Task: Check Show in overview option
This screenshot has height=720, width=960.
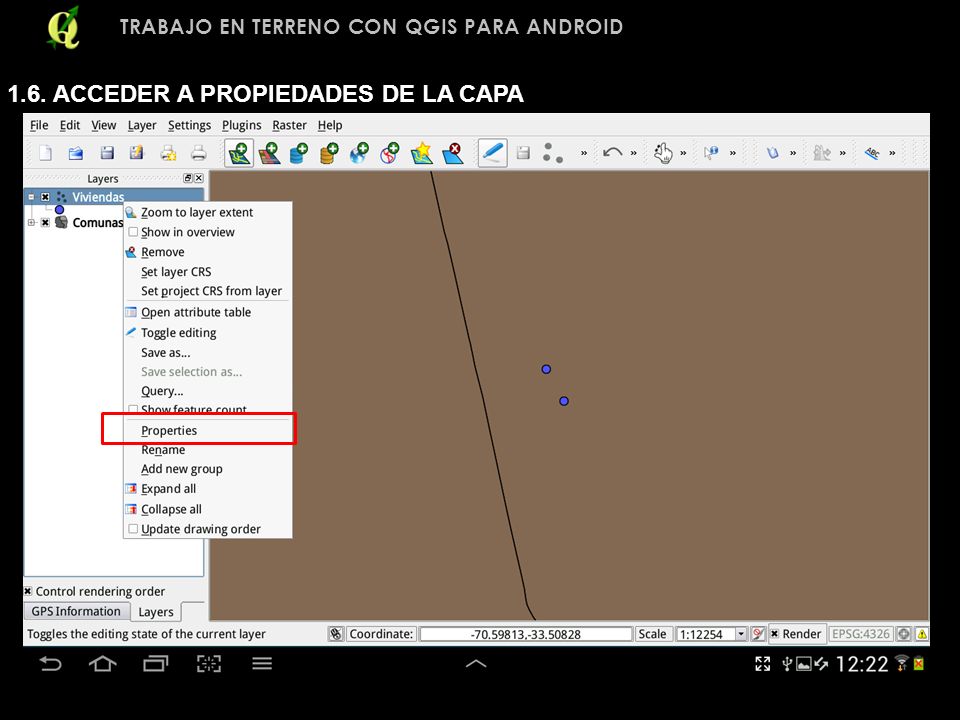Action: [133, 232]
